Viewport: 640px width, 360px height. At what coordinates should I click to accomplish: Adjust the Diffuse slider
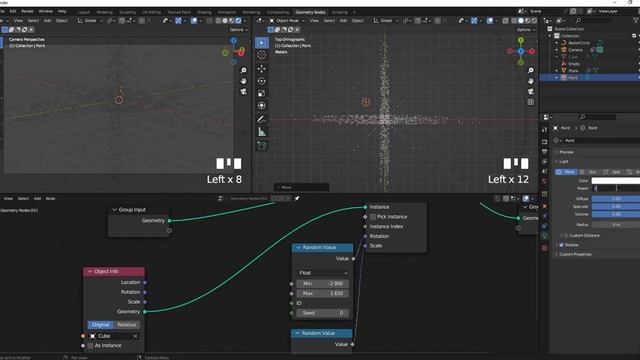click(616, 199)
